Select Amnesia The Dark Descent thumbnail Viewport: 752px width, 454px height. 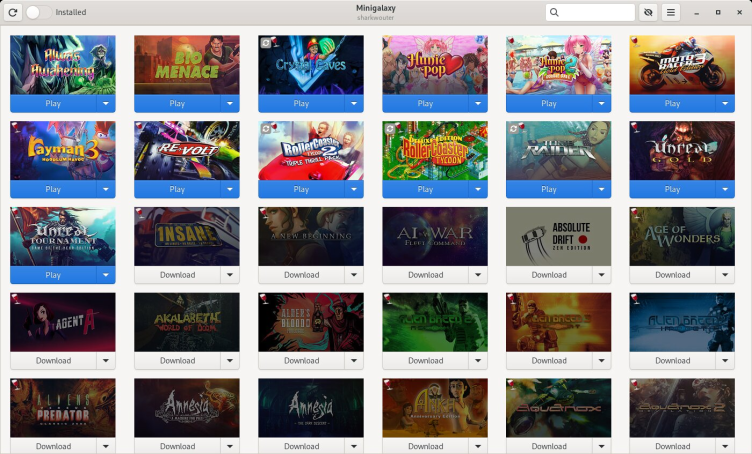[x=311, y=408]
